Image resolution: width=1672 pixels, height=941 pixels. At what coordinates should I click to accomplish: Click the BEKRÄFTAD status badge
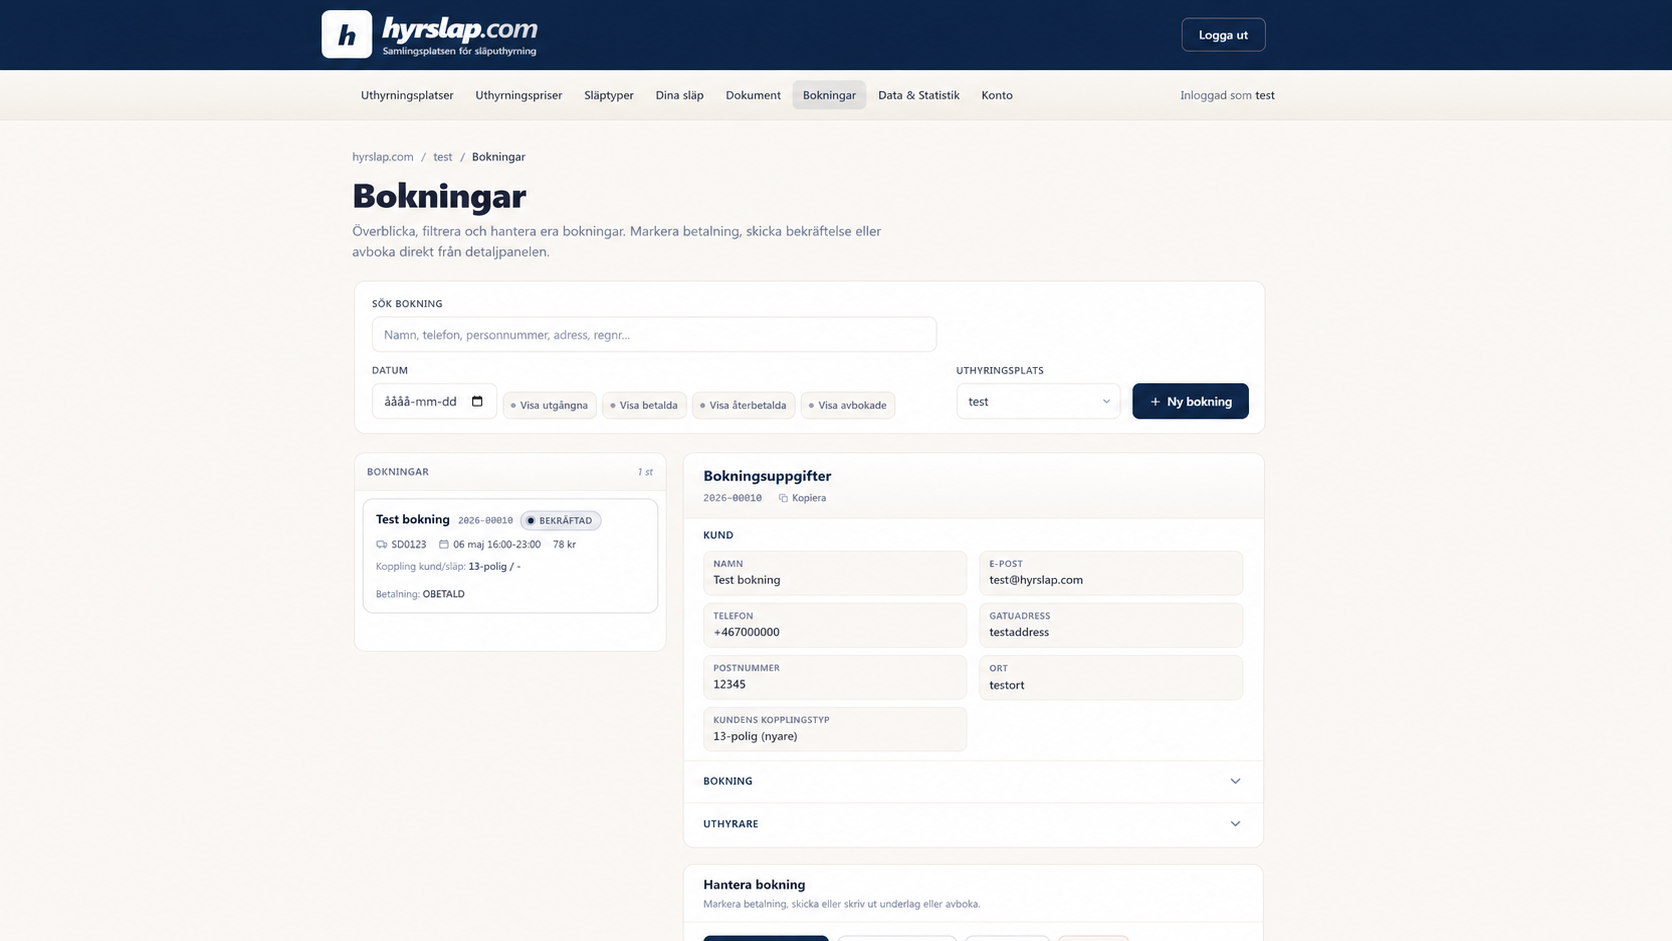(x=561, y=521)
